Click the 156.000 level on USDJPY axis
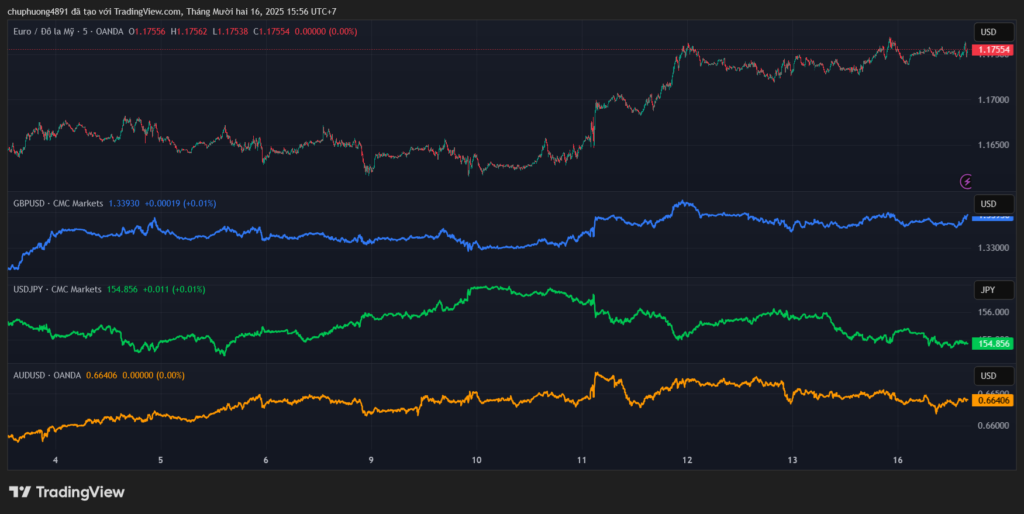The image size is (1024, 514). (993, 312)
